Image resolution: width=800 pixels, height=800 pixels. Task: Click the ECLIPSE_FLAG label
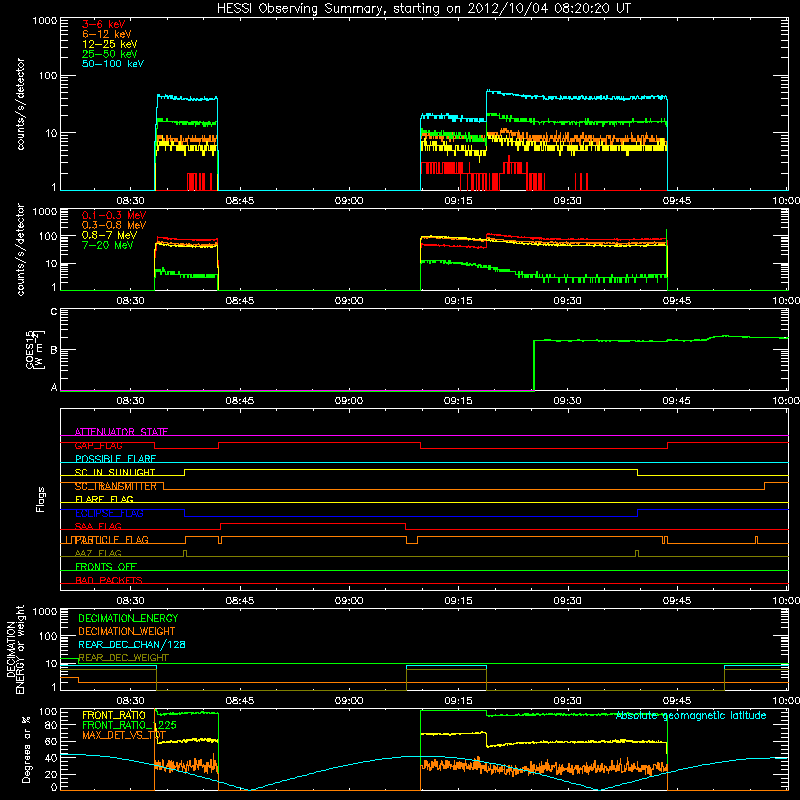tap(109, 513)
